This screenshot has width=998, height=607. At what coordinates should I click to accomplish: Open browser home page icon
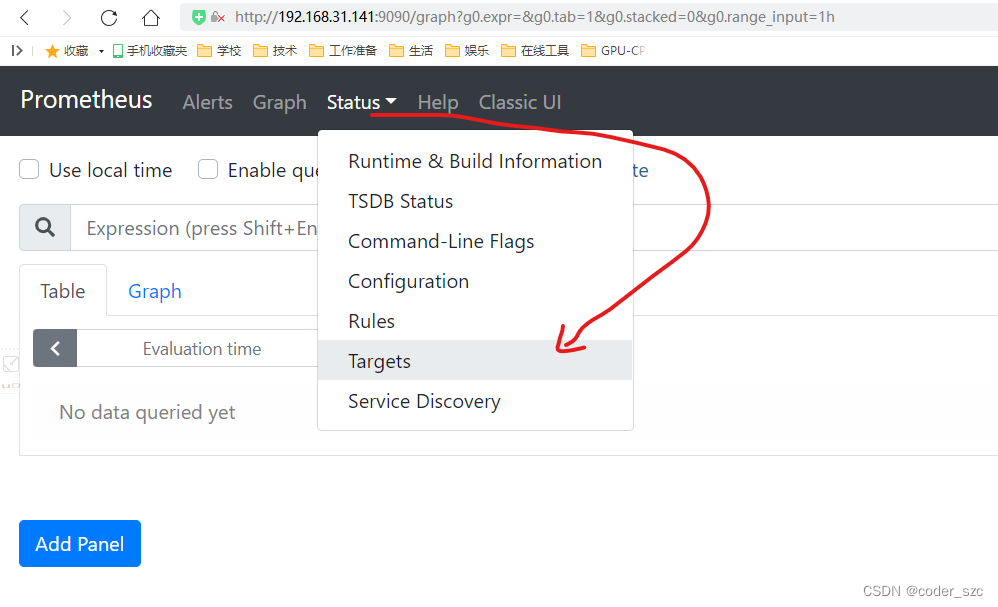[151, 18]
